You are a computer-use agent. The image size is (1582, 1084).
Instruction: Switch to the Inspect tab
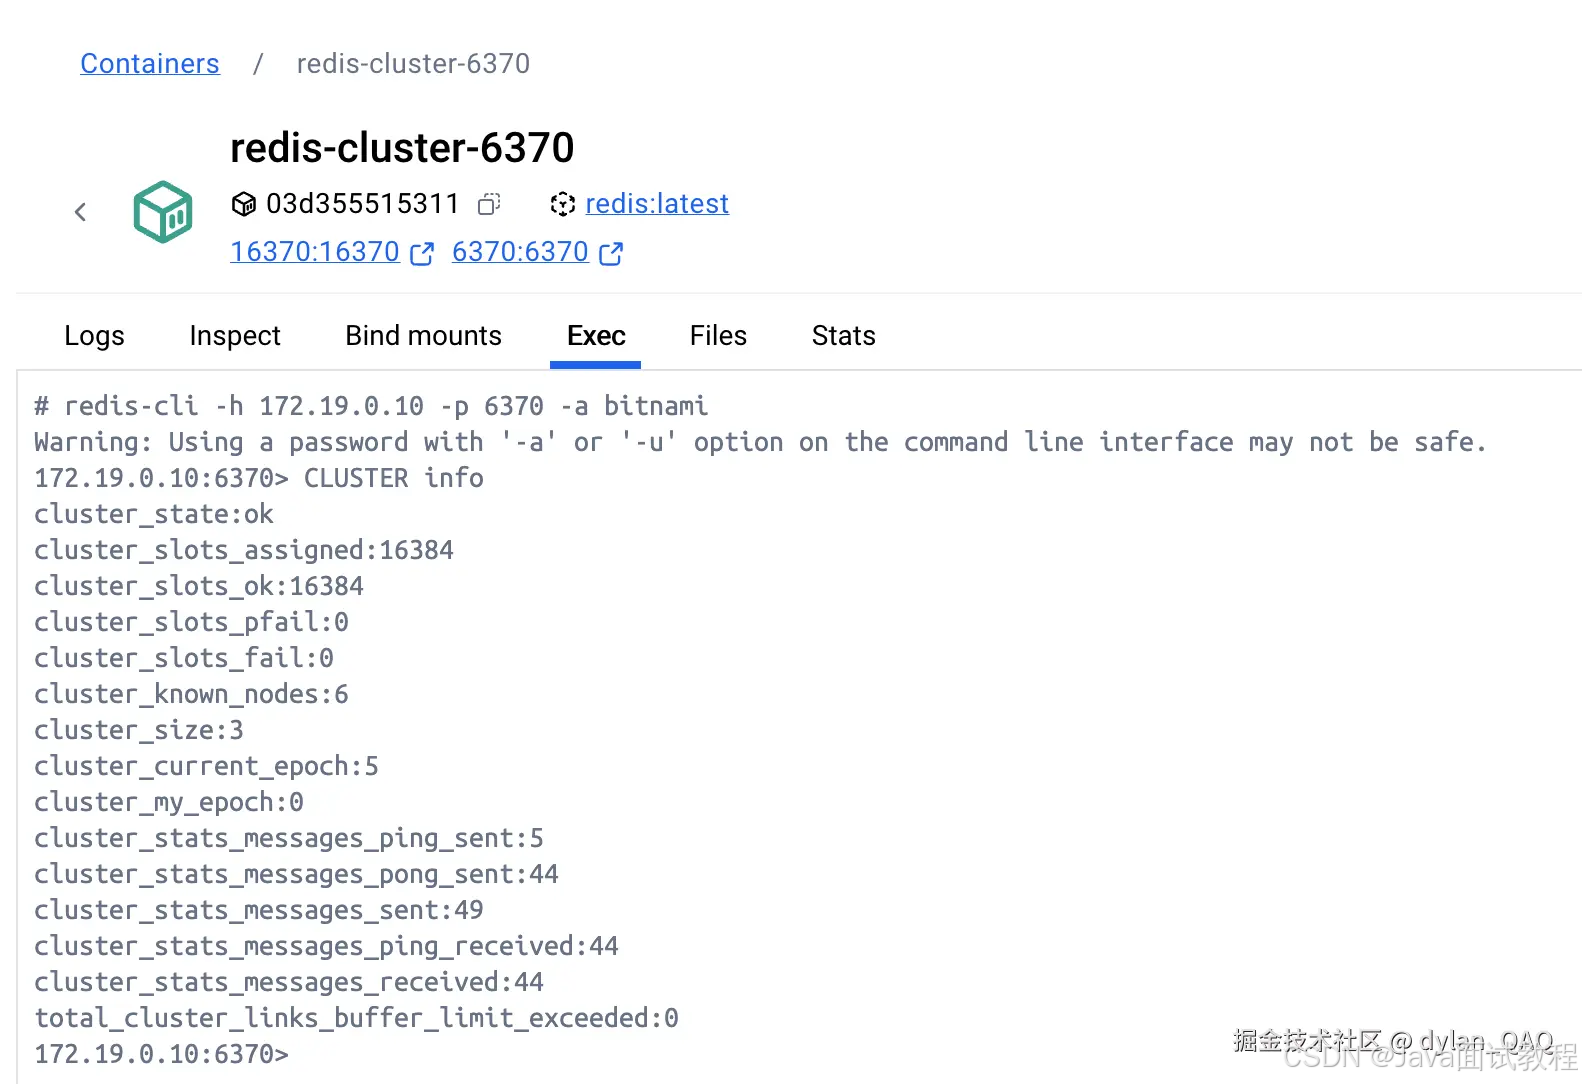tap(235, 336)
